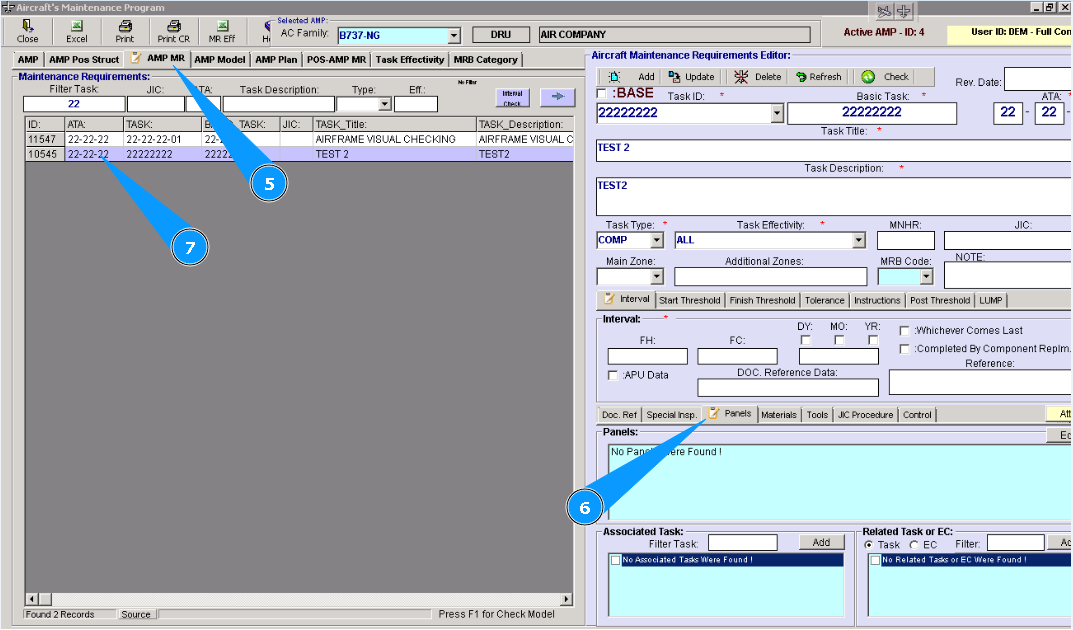This screenshot has height=630, width=1073.
Task: Click the Update icon in editor toolbar
Action: 674,77
